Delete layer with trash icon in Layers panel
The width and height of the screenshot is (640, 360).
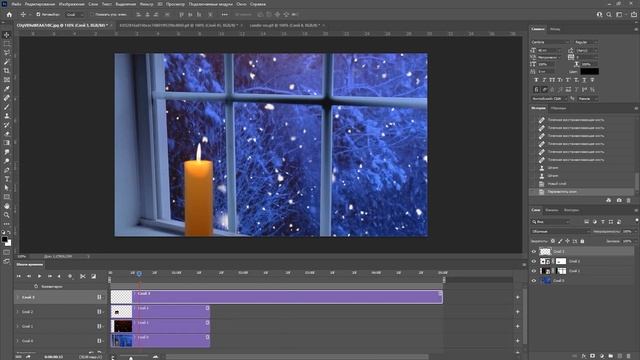(629, 356)
